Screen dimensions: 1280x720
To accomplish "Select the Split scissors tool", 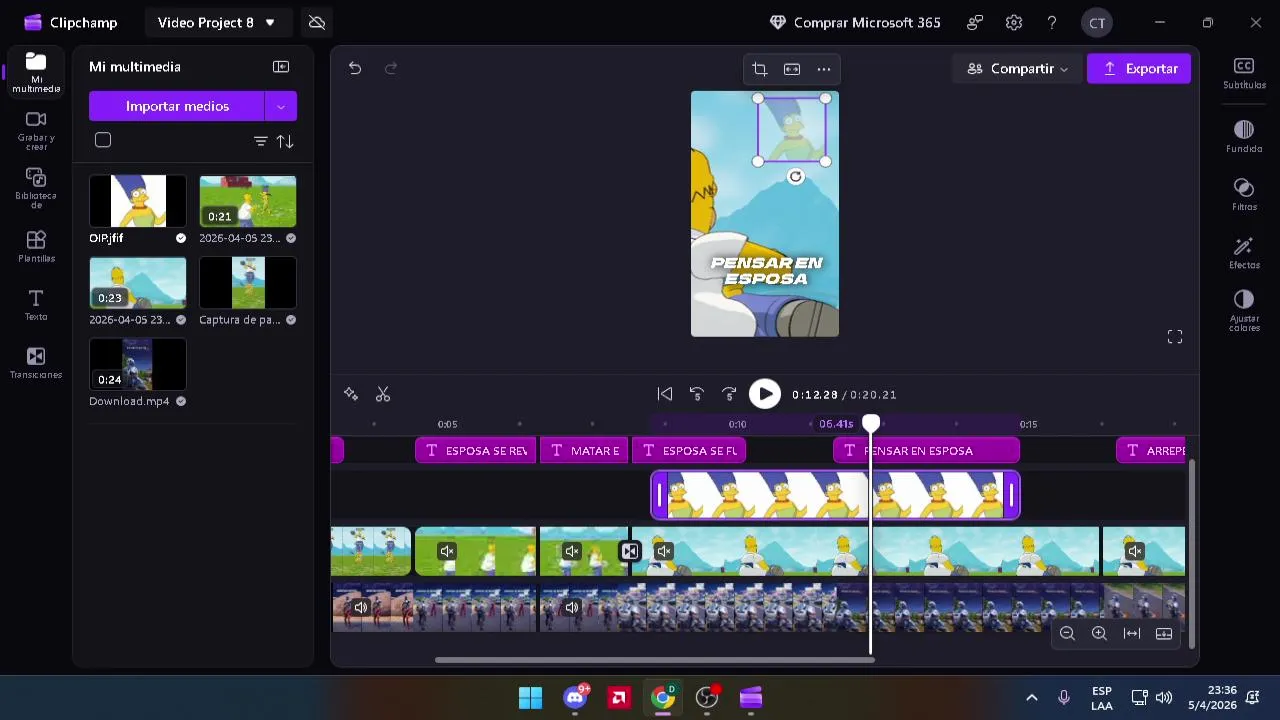I will pyautogui.click(x=383, y=394).
